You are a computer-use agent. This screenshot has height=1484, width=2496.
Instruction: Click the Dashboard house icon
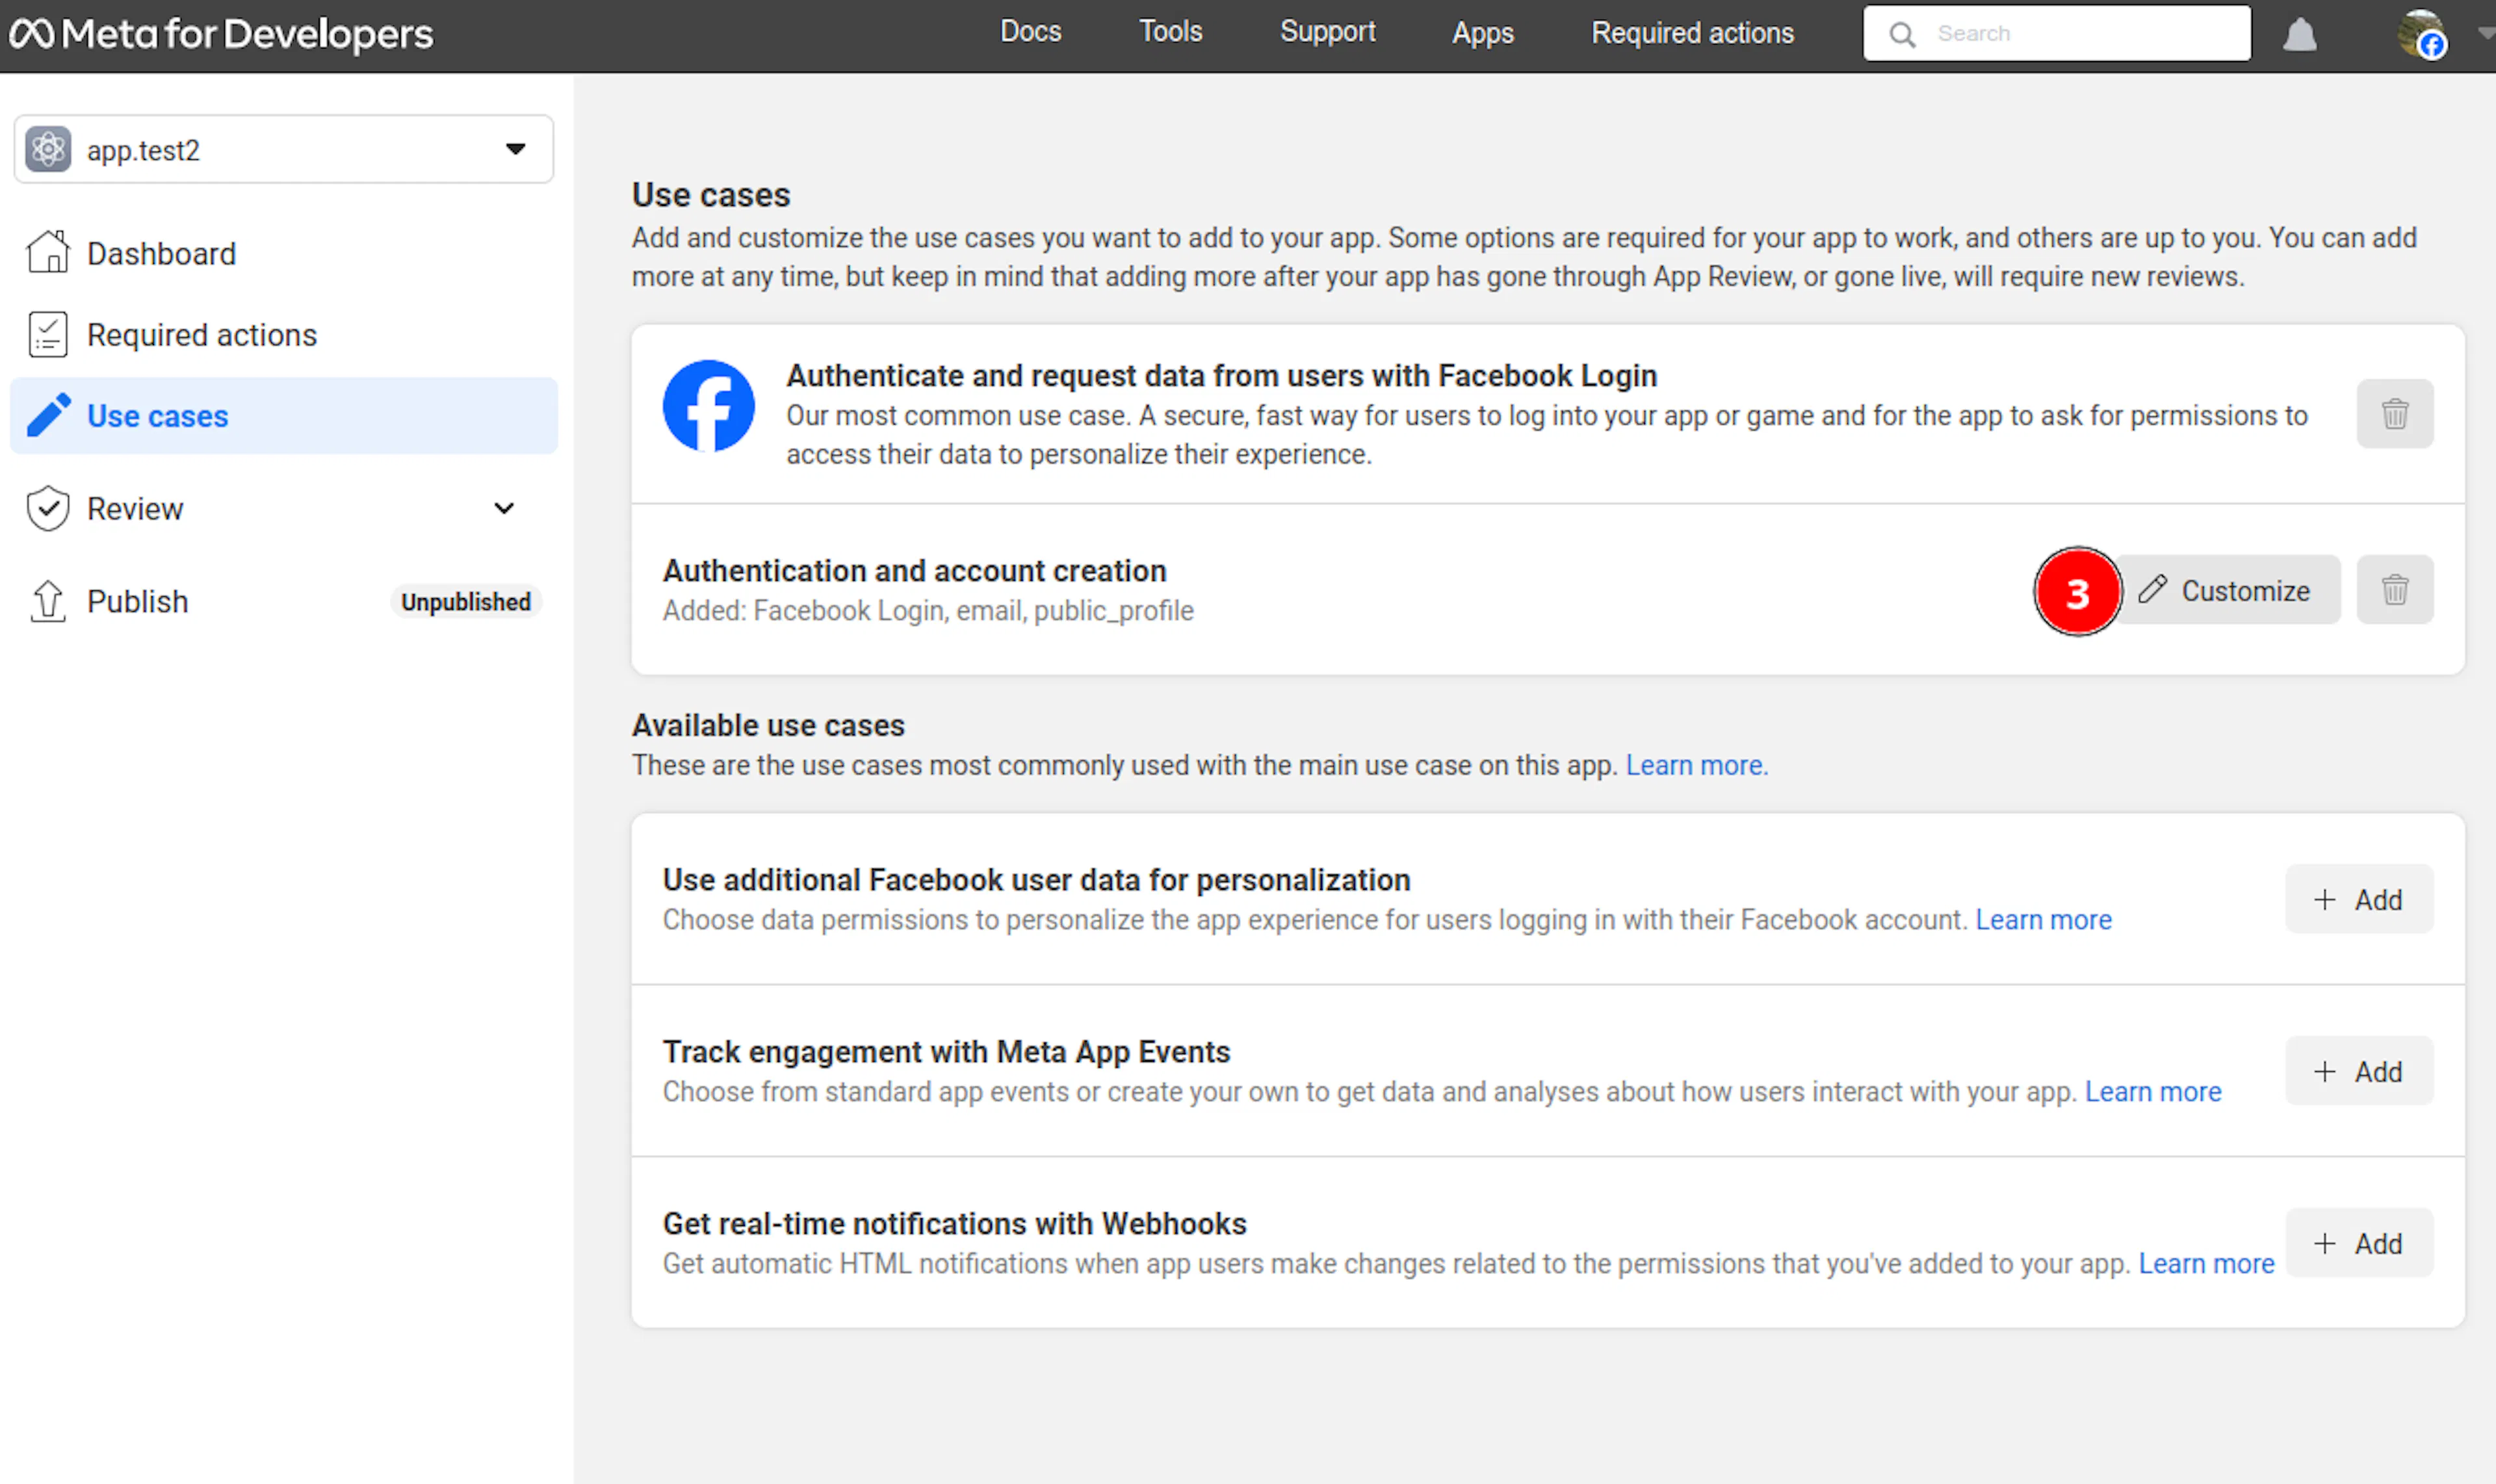click(48, 252)
